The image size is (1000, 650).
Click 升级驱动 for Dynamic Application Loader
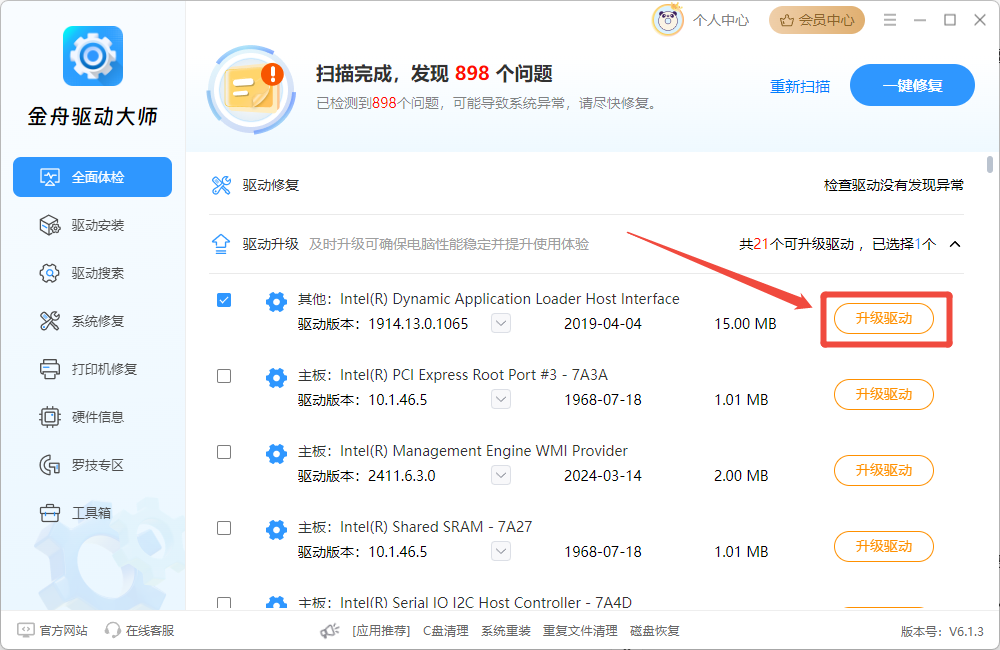(x=884, y=318)
